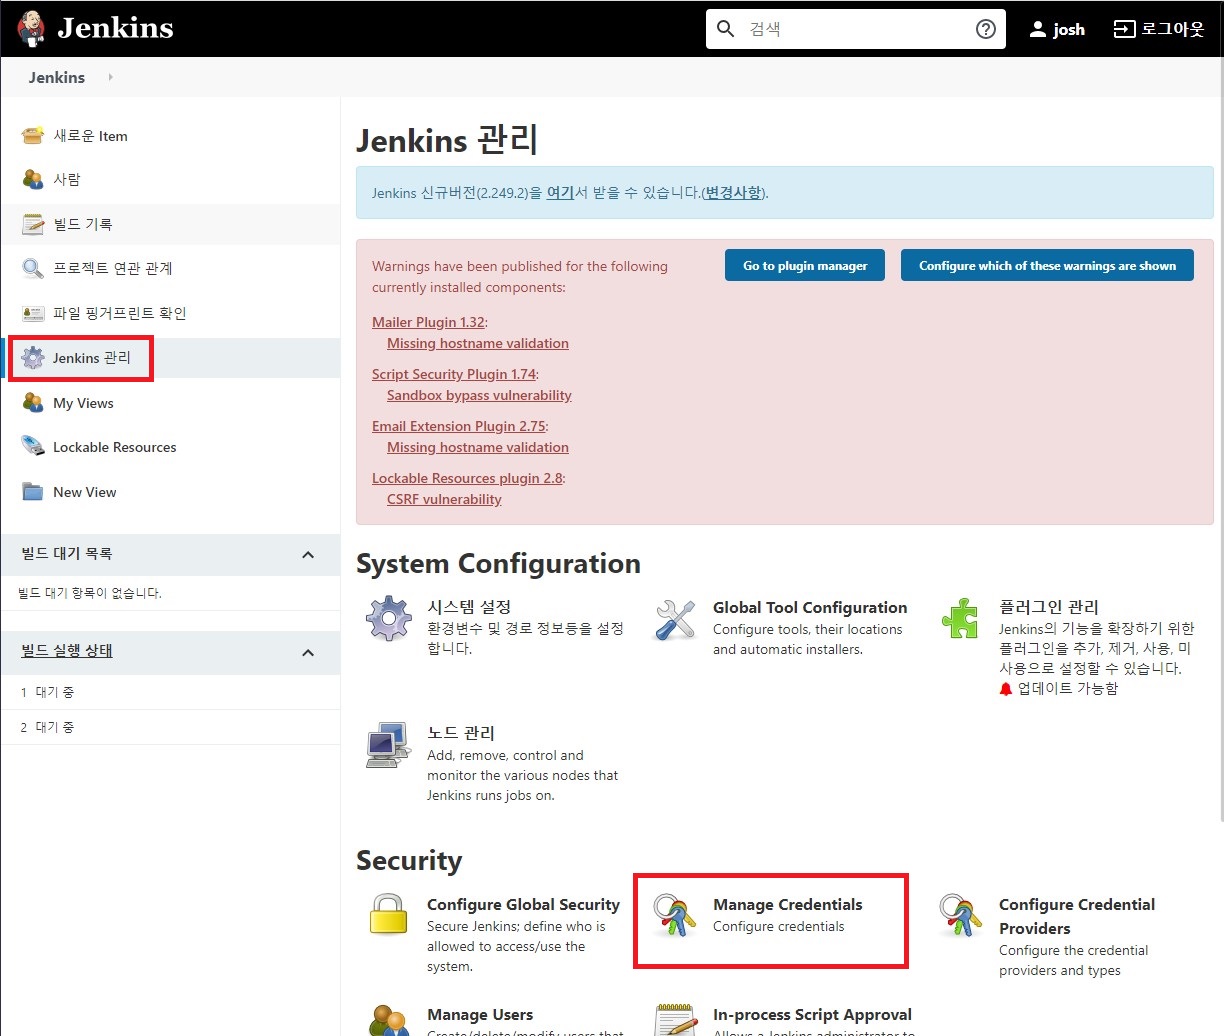Open Manage Credentials title link
1224x1036 pixels.
point(787,904)
